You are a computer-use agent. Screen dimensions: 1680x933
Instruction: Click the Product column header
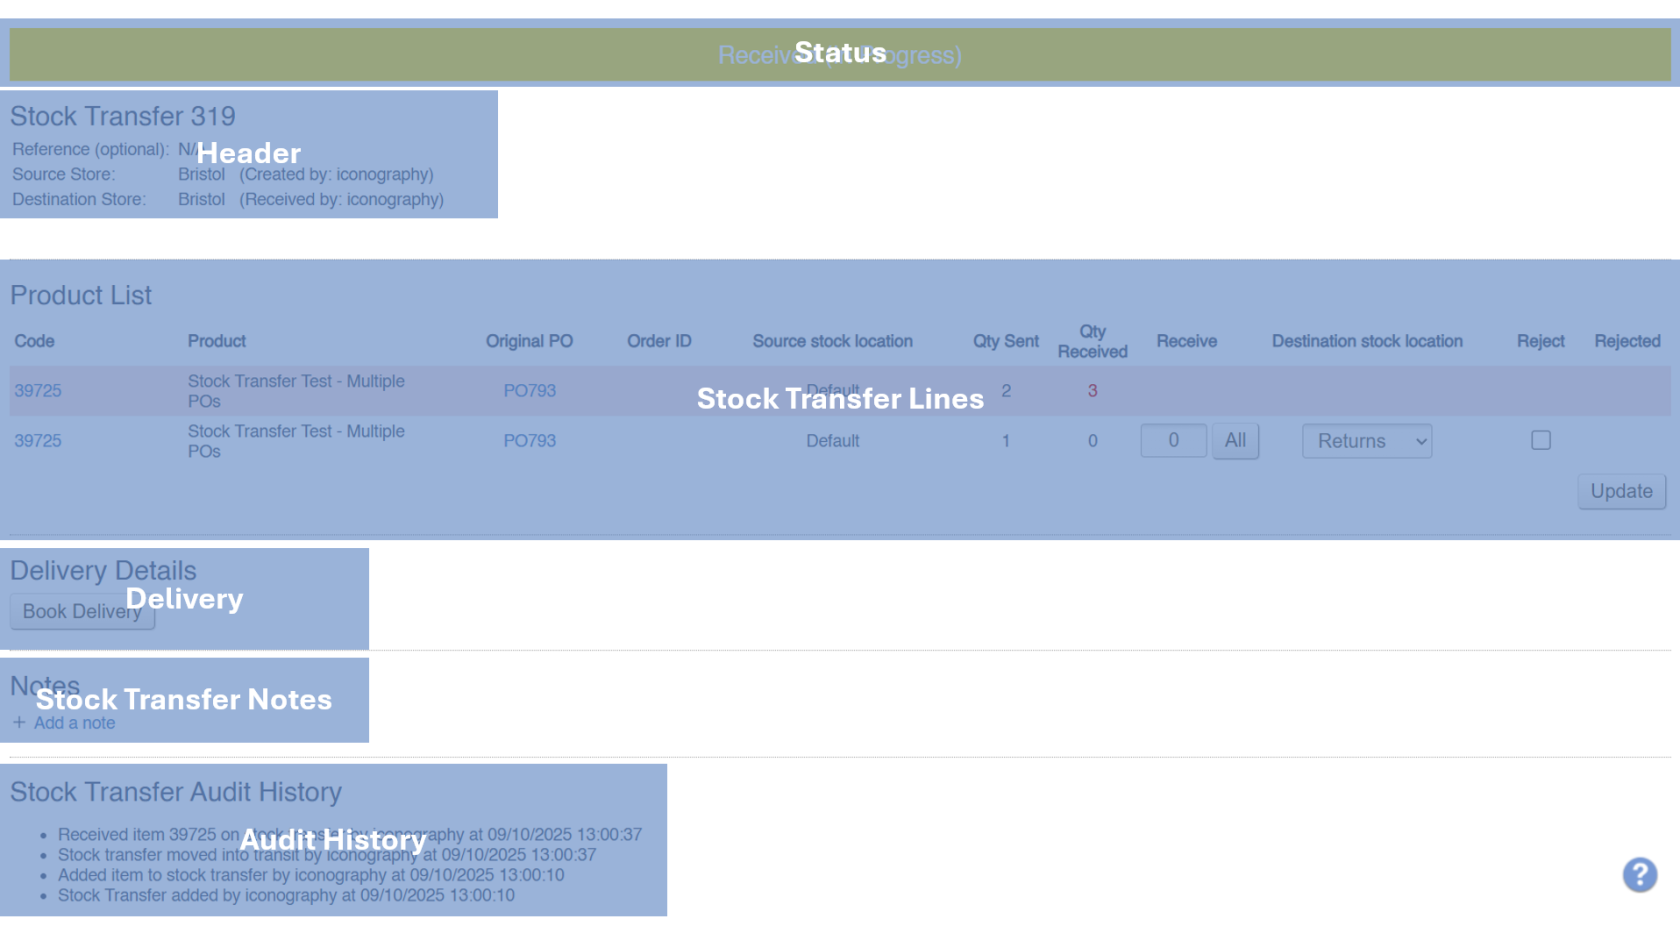pyautogui.click(x=216, y=341)
